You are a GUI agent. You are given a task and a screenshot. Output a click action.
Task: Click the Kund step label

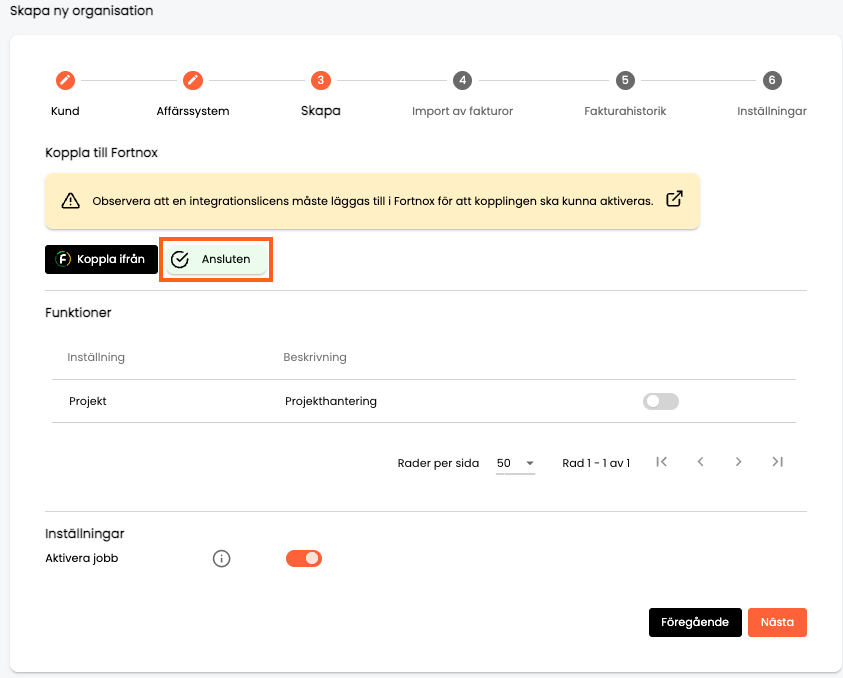(x=65, y=111)
